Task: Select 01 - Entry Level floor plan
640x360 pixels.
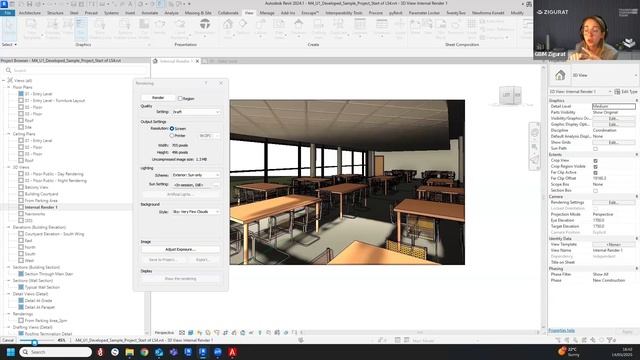Action: [38, 94]
